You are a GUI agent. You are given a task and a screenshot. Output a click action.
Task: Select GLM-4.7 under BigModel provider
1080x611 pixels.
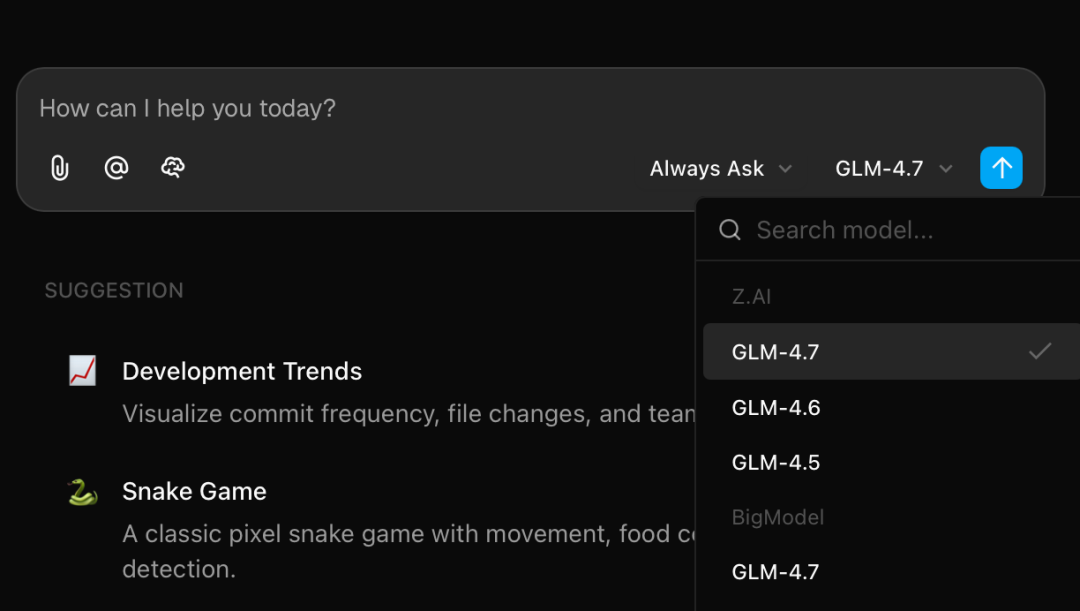coord(776,572)
